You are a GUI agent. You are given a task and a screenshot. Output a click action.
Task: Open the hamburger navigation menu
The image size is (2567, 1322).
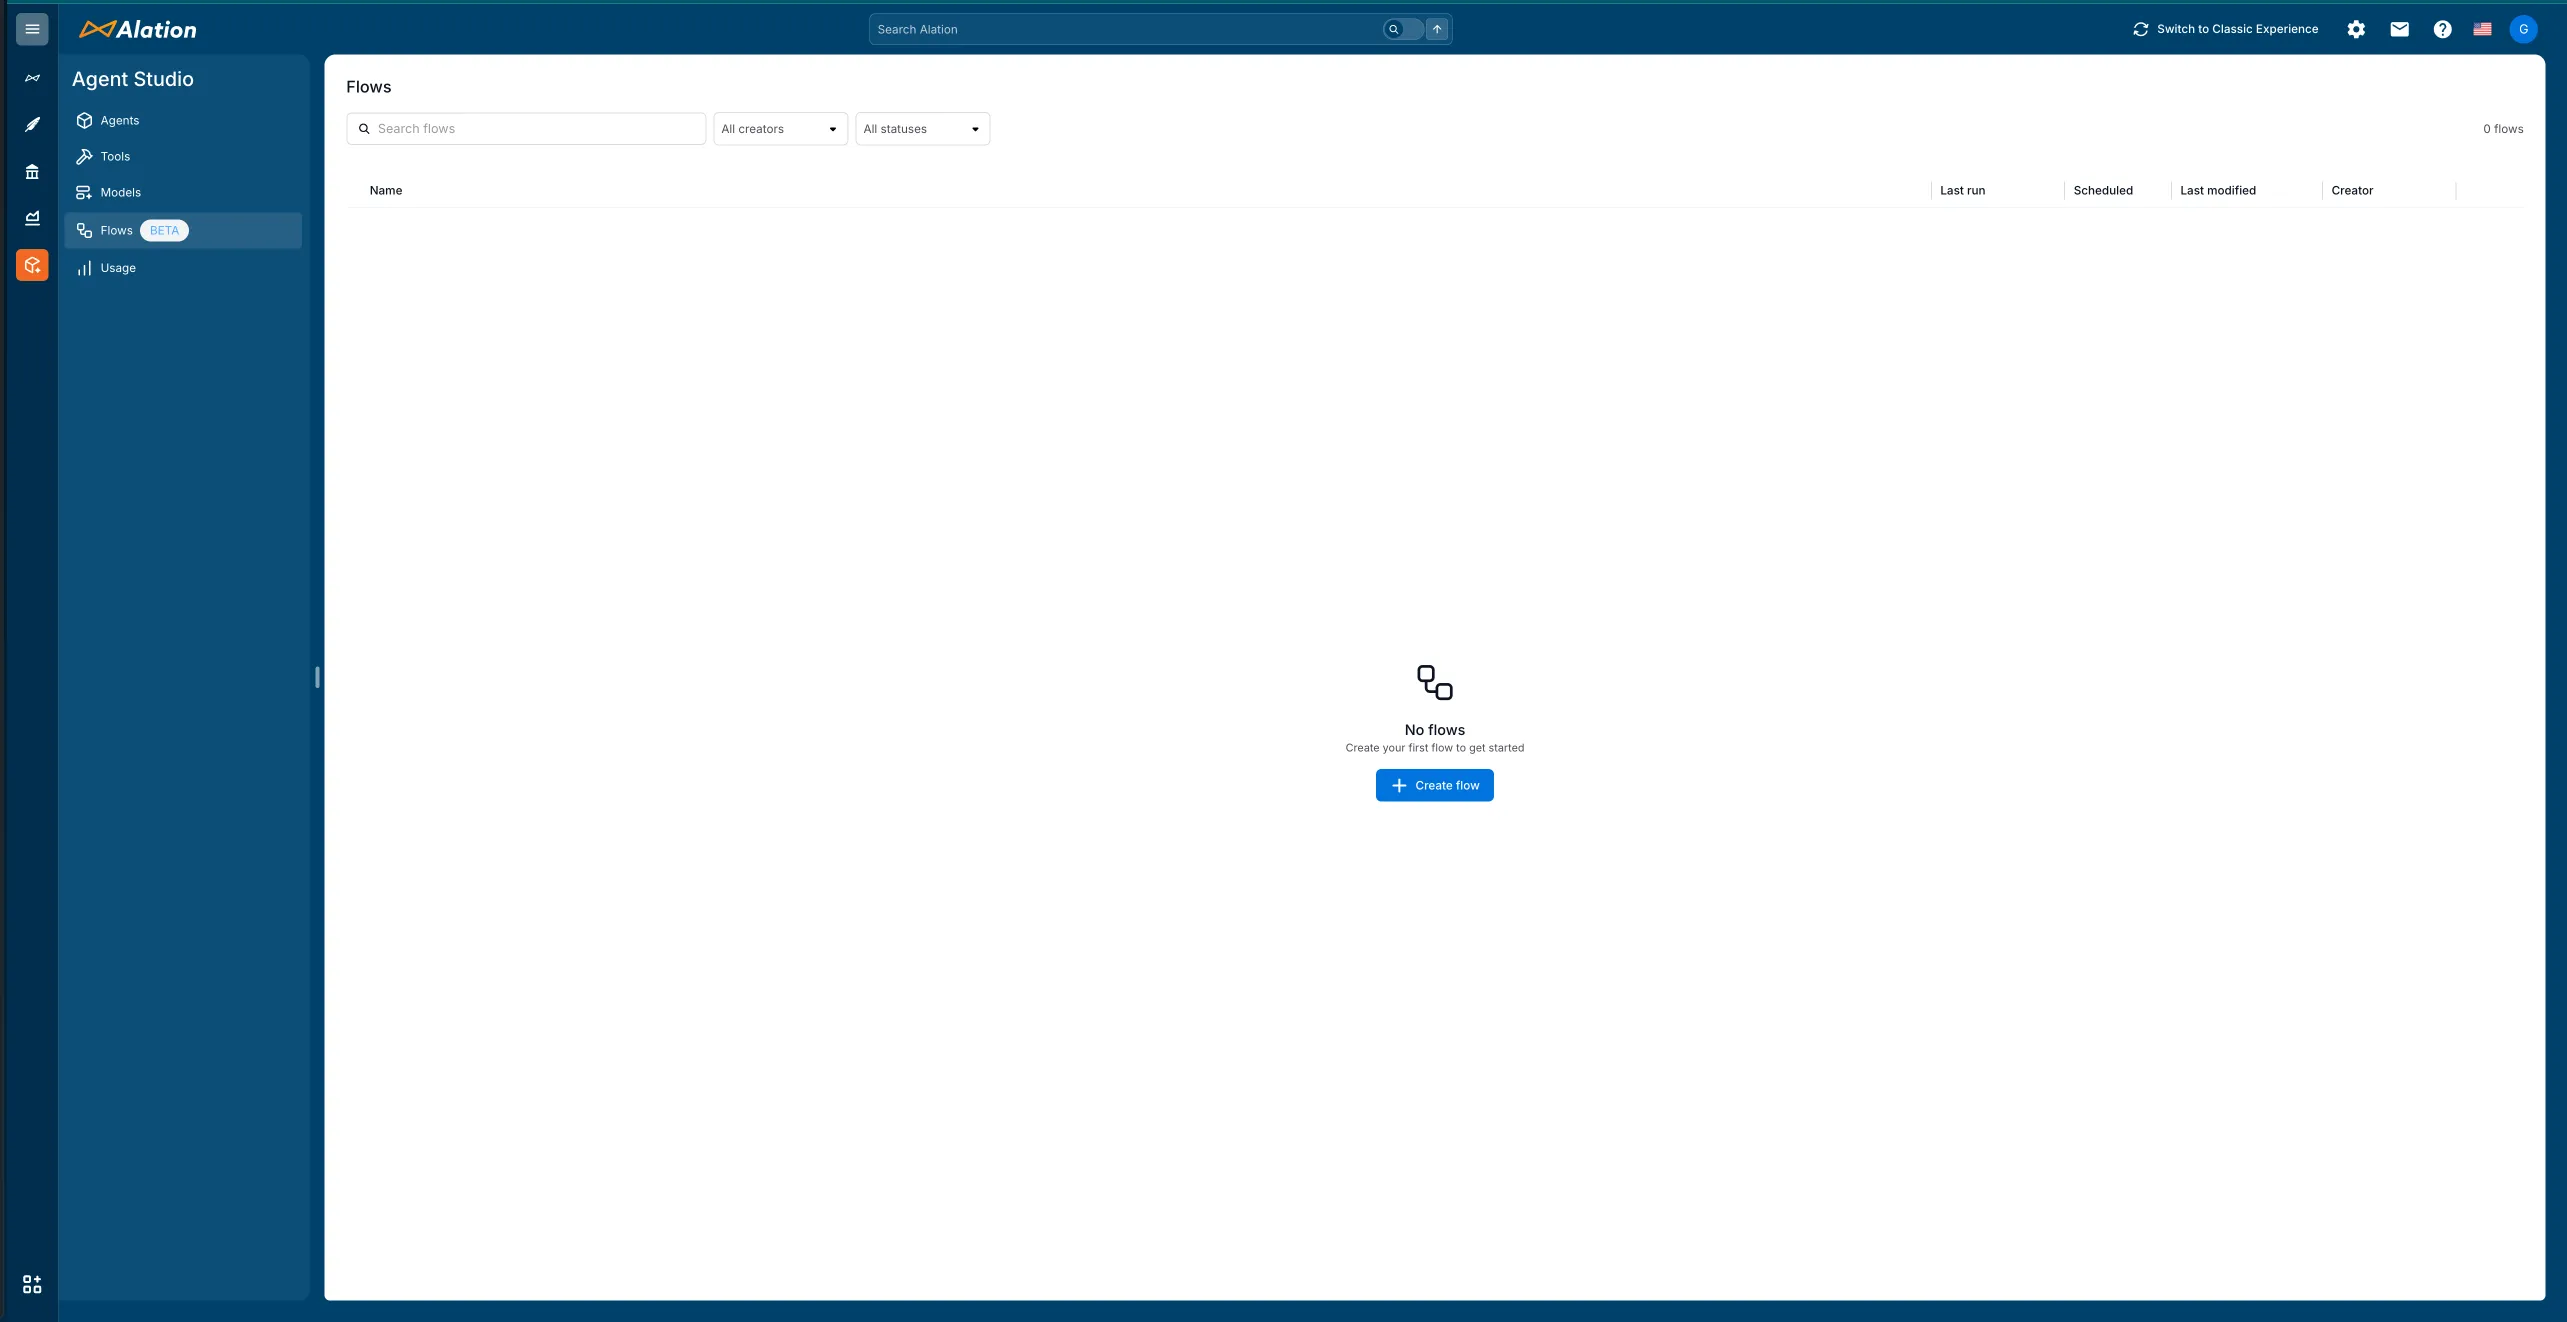(x=31, y=28)
